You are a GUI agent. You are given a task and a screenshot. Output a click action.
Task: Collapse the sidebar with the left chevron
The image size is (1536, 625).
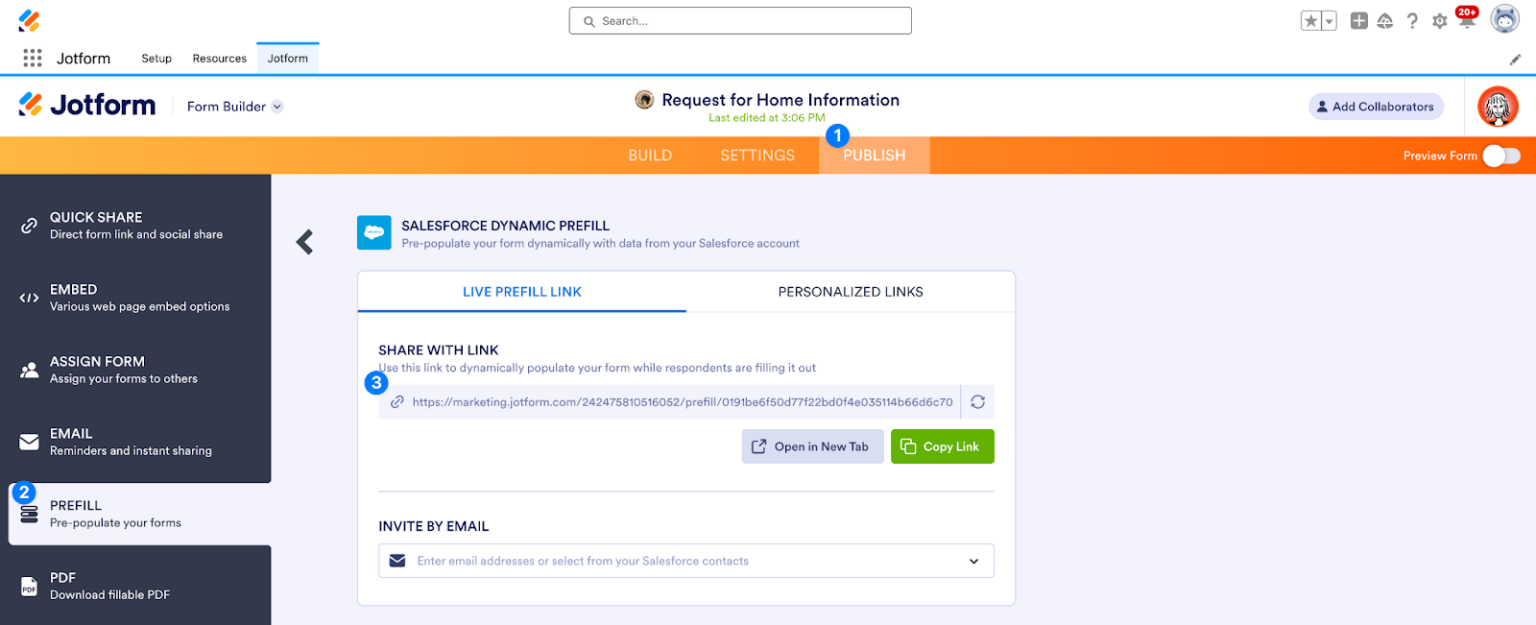(x=304, y=242)
